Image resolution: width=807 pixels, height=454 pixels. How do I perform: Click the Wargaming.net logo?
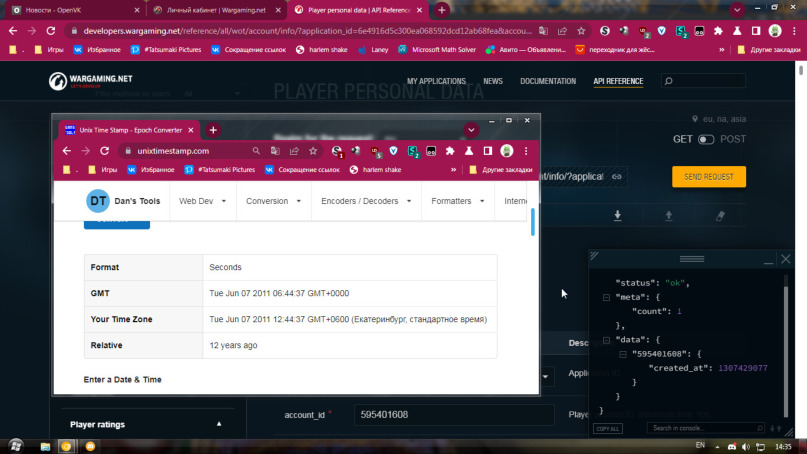(91, 81)
